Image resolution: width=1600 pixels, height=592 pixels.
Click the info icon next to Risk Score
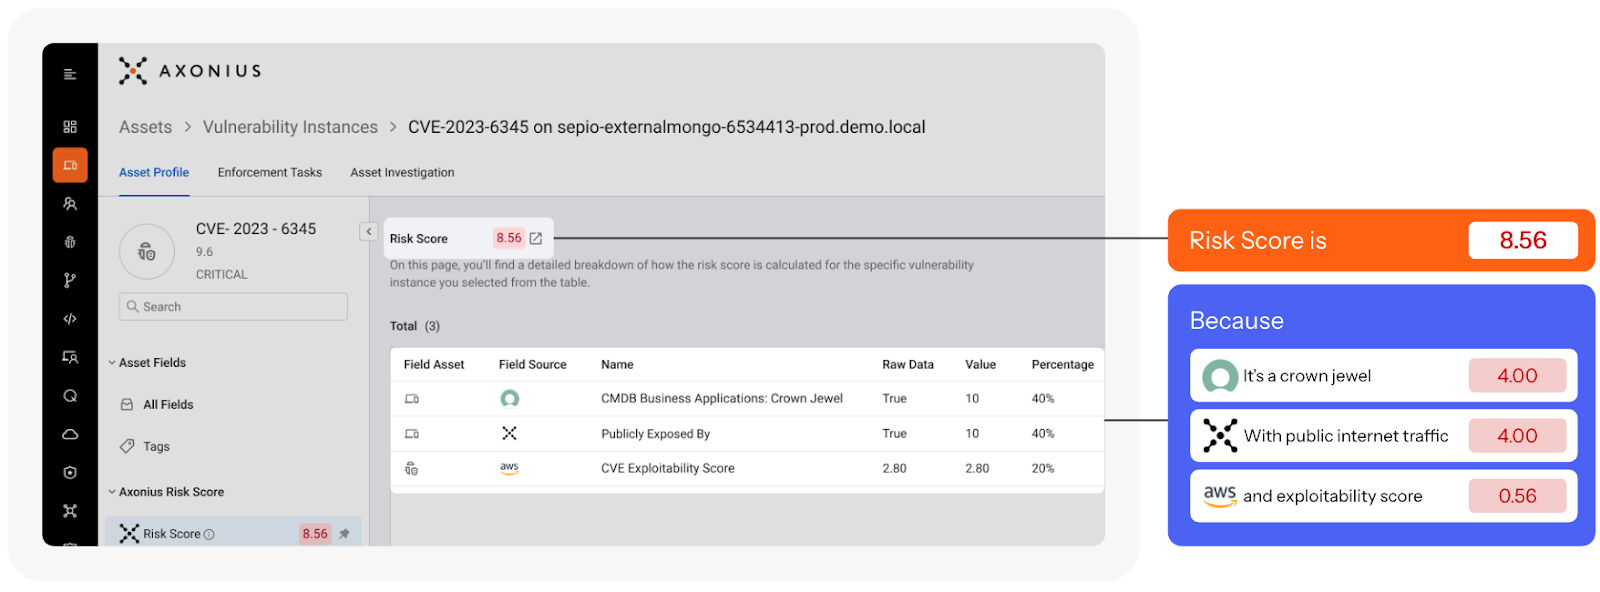click(x=209, y=534)
